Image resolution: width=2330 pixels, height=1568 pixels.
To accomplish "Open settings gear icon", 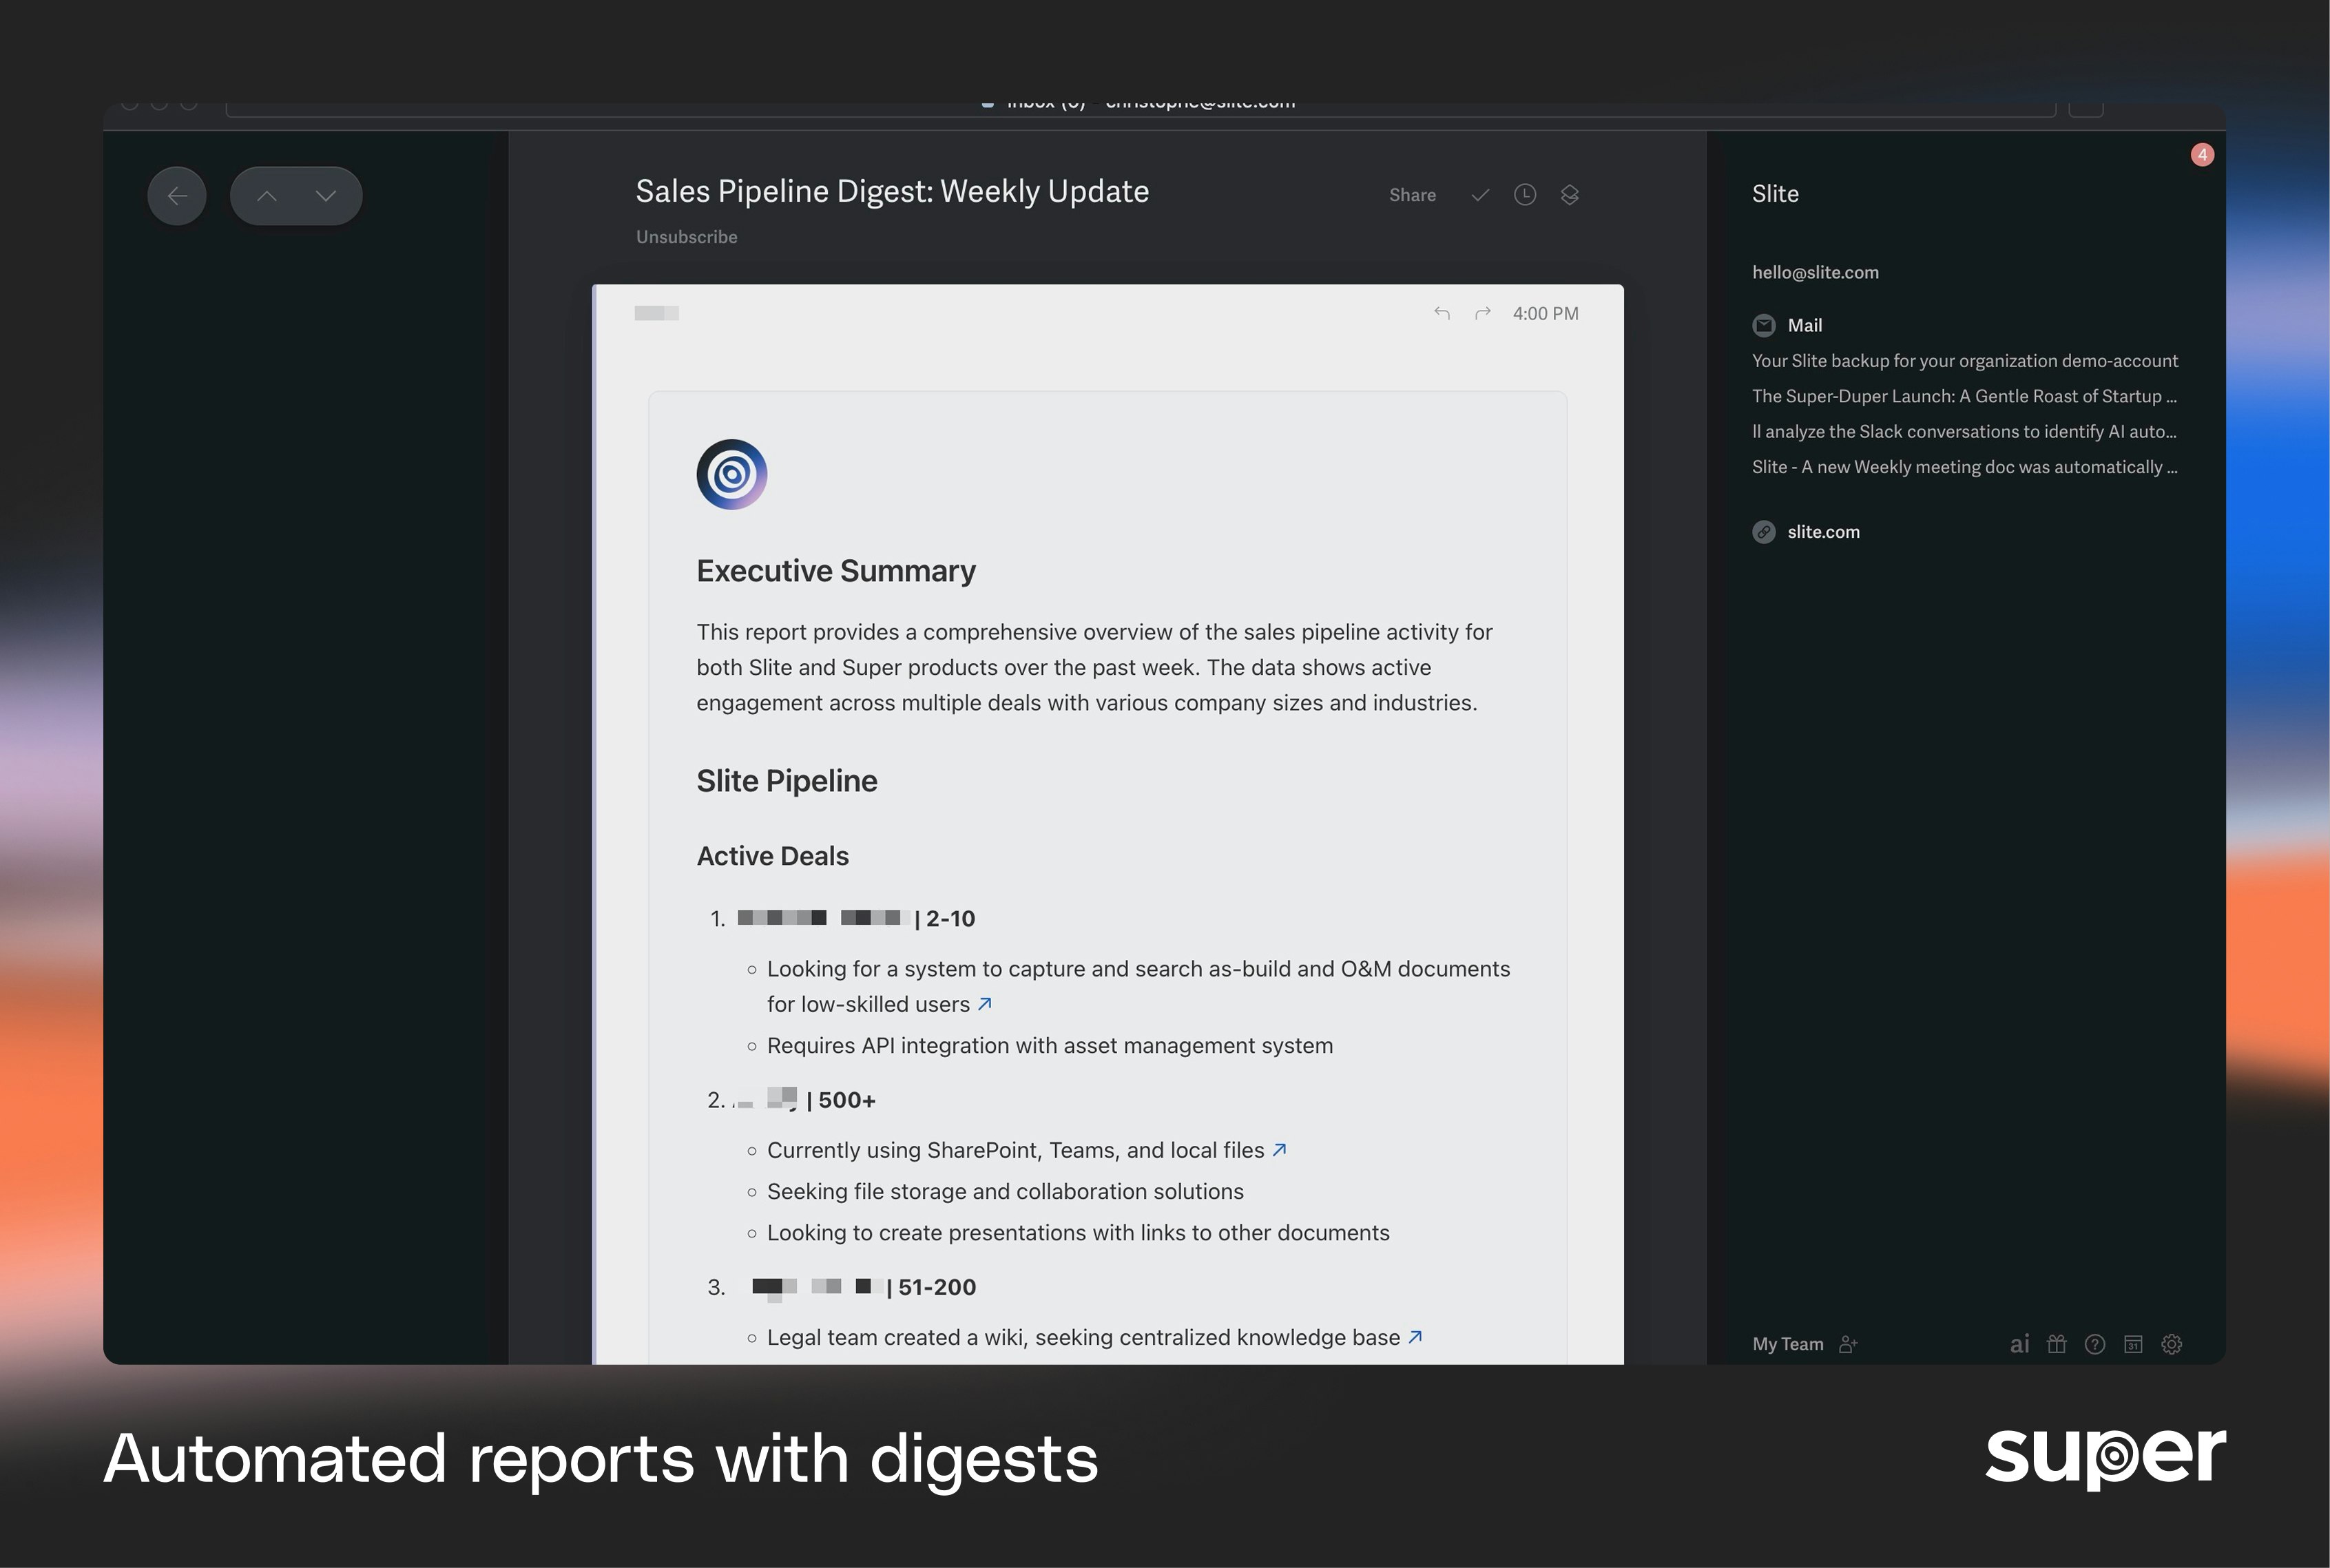I will coord(2172,1344).
